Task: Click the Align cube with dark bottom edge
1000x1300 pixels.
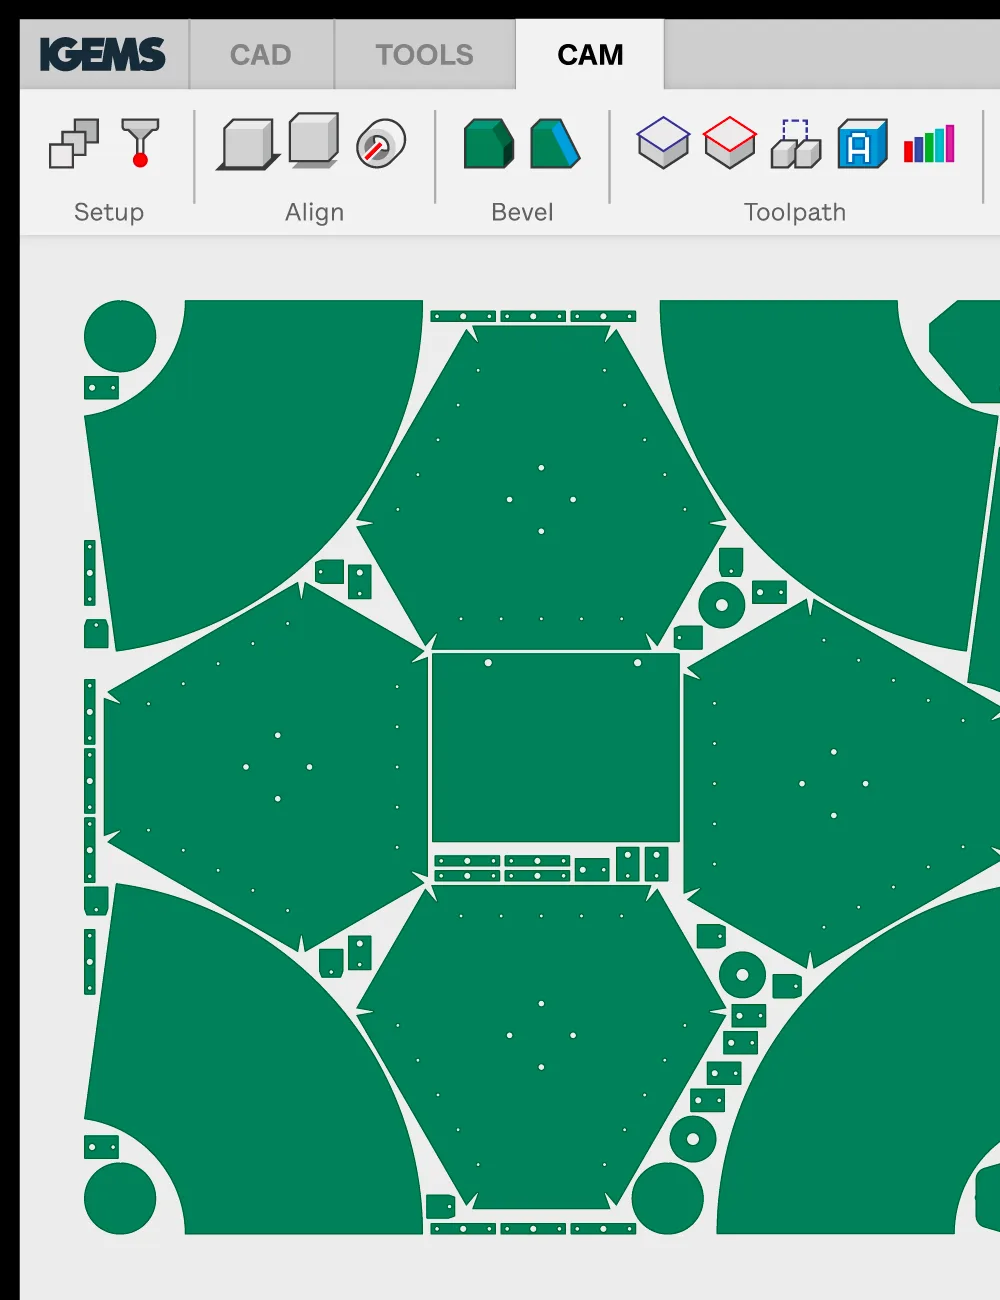Action: point(247,144)
